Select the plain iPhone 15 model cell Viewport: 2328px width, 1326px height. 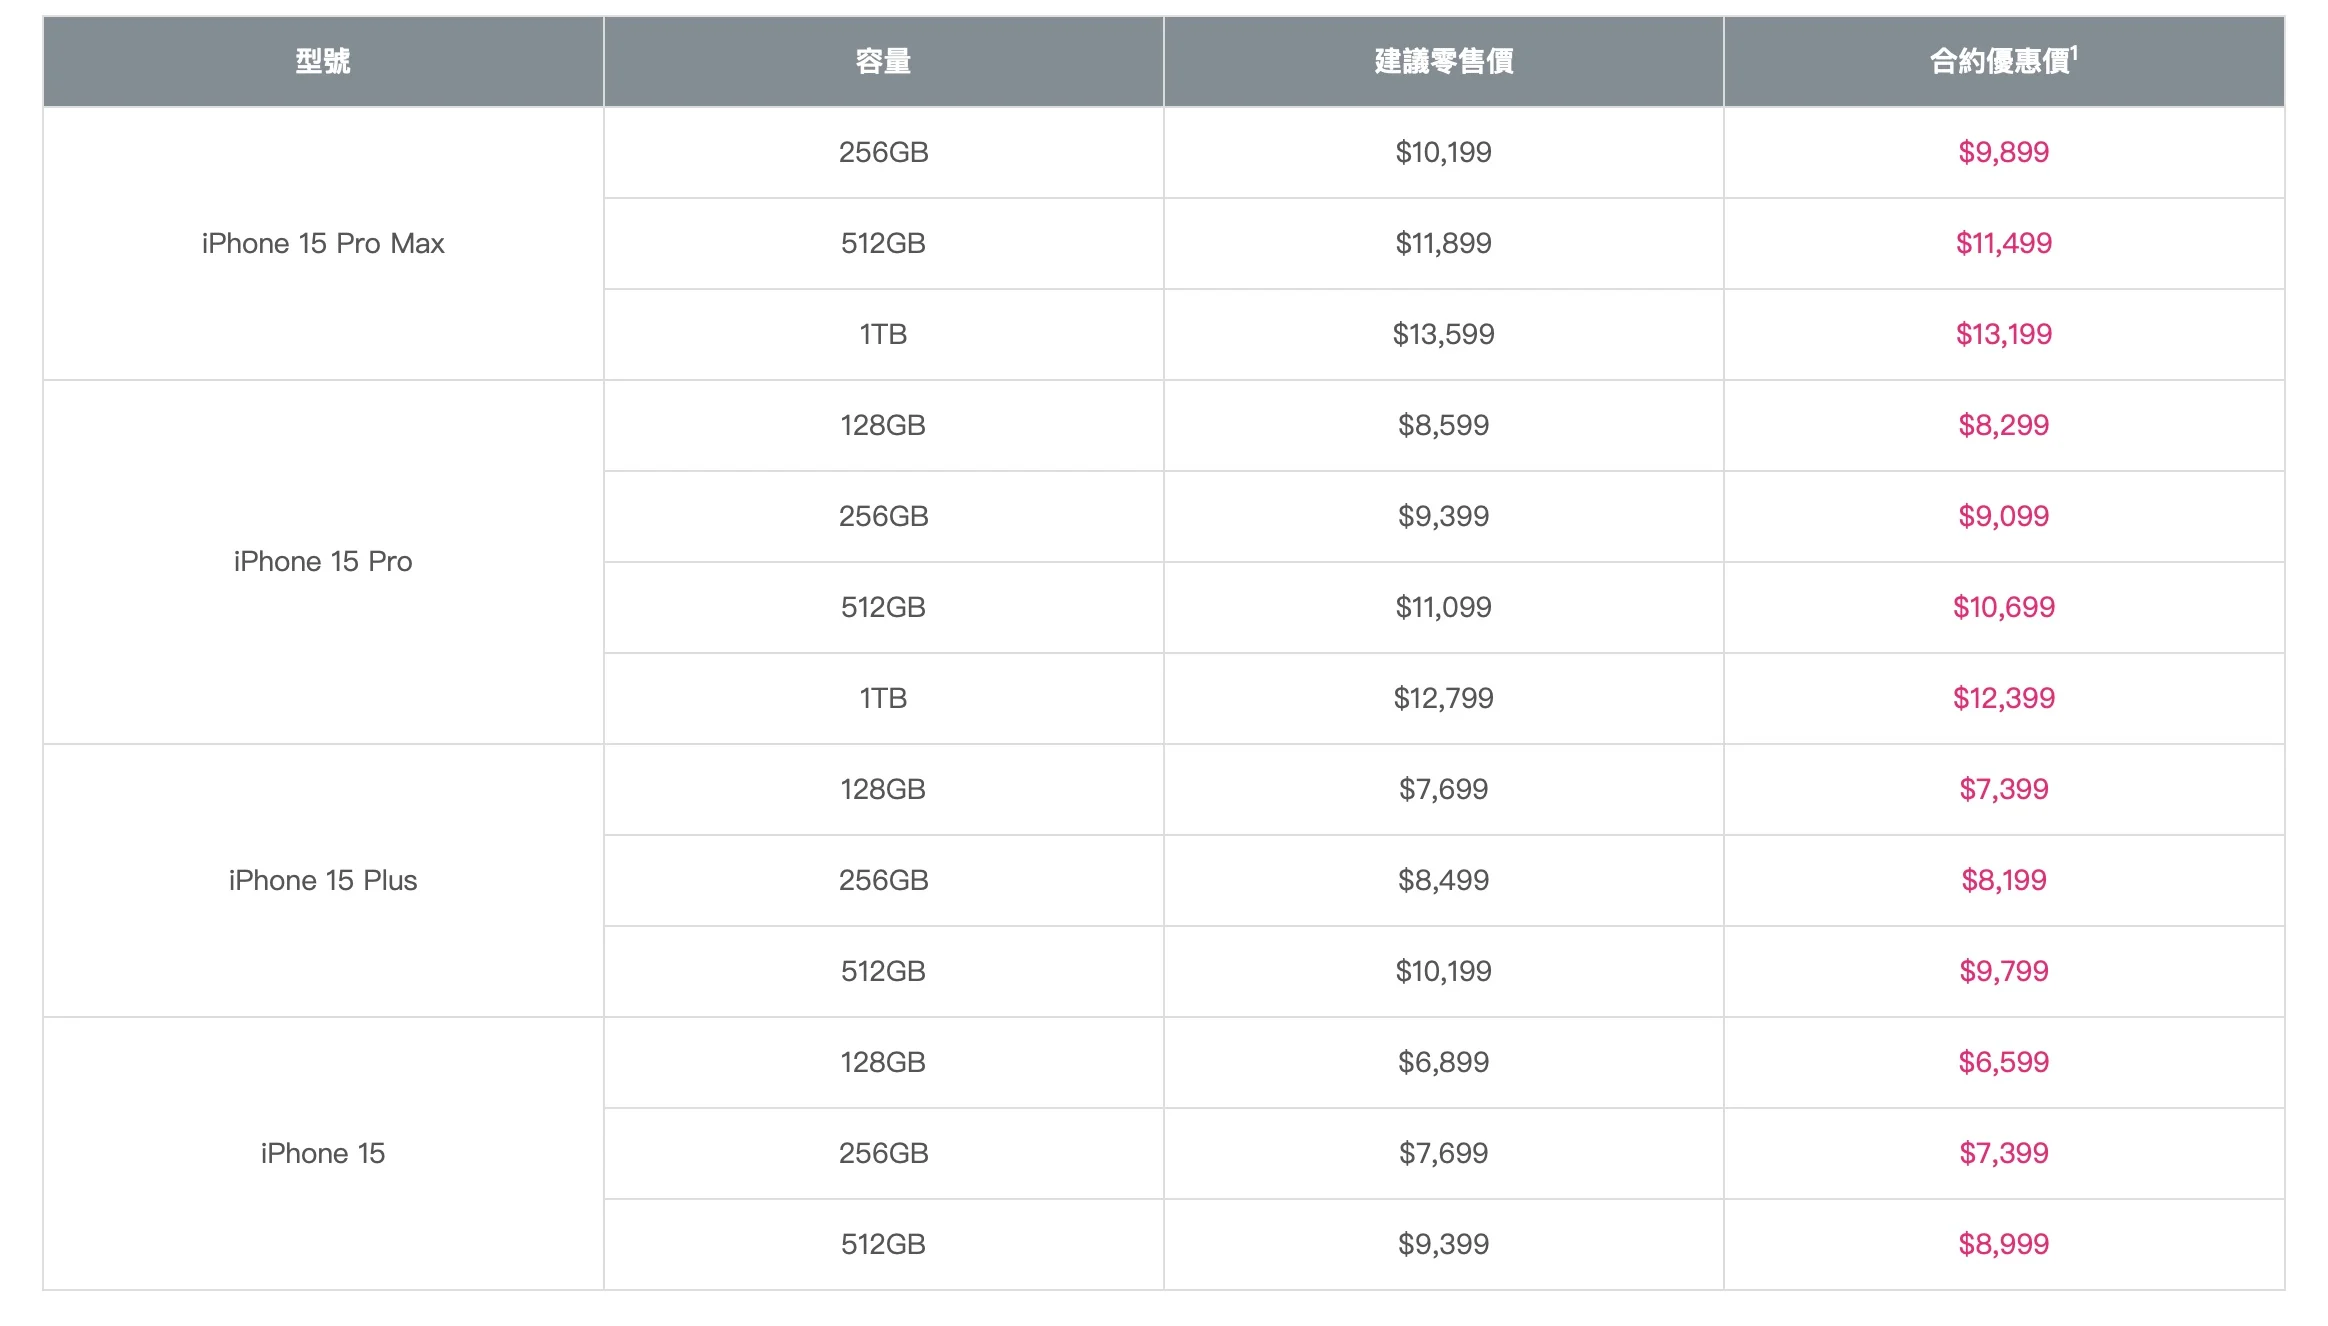pos(323,1153)
